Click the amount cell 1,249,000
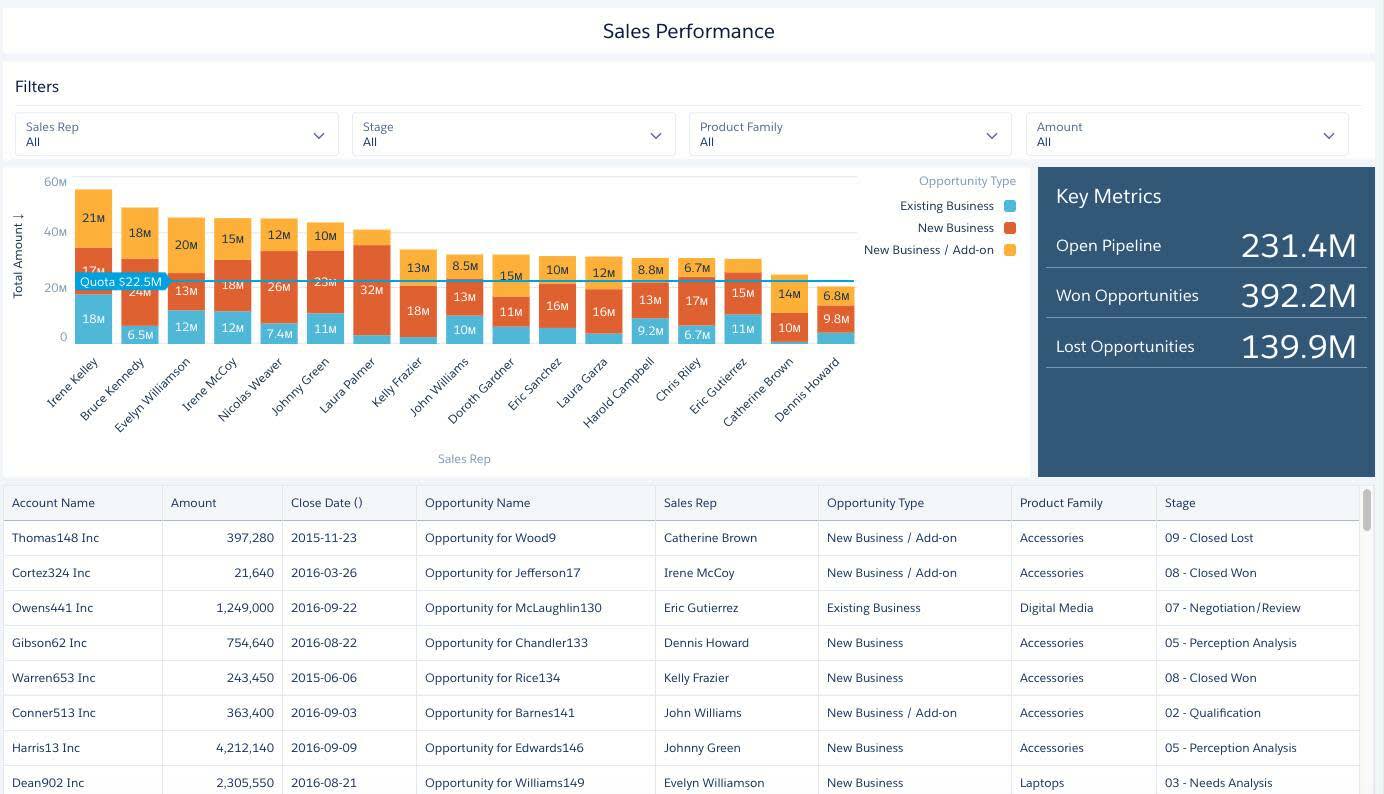 [222, 608]
